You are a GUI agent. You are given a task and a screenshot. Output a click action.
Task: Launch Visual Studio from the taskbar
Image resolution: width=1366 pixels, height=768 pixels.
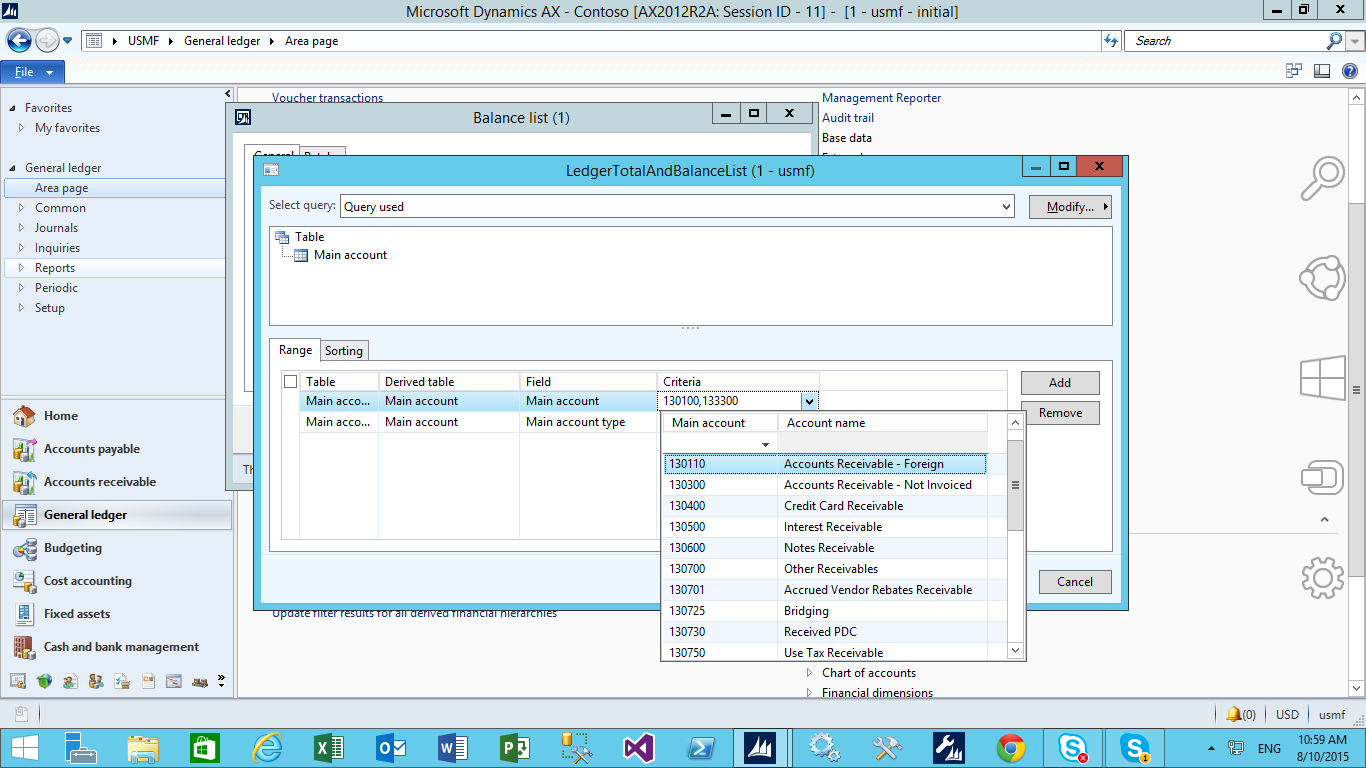(638, 747)
